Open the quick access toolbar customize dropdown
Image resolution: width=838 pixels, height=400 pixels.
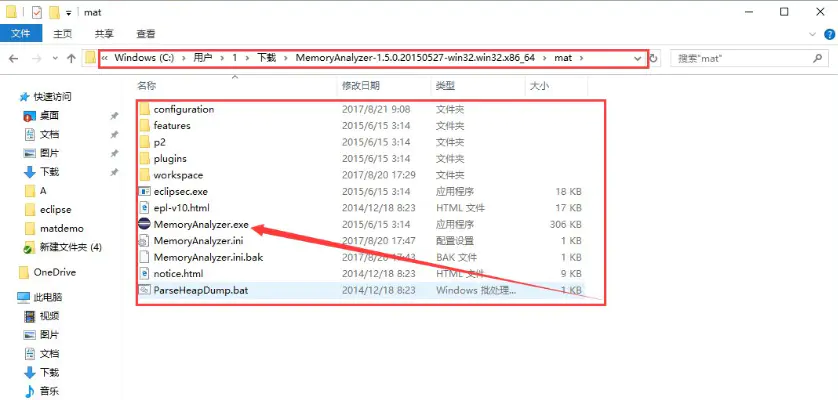coord(69,12)
